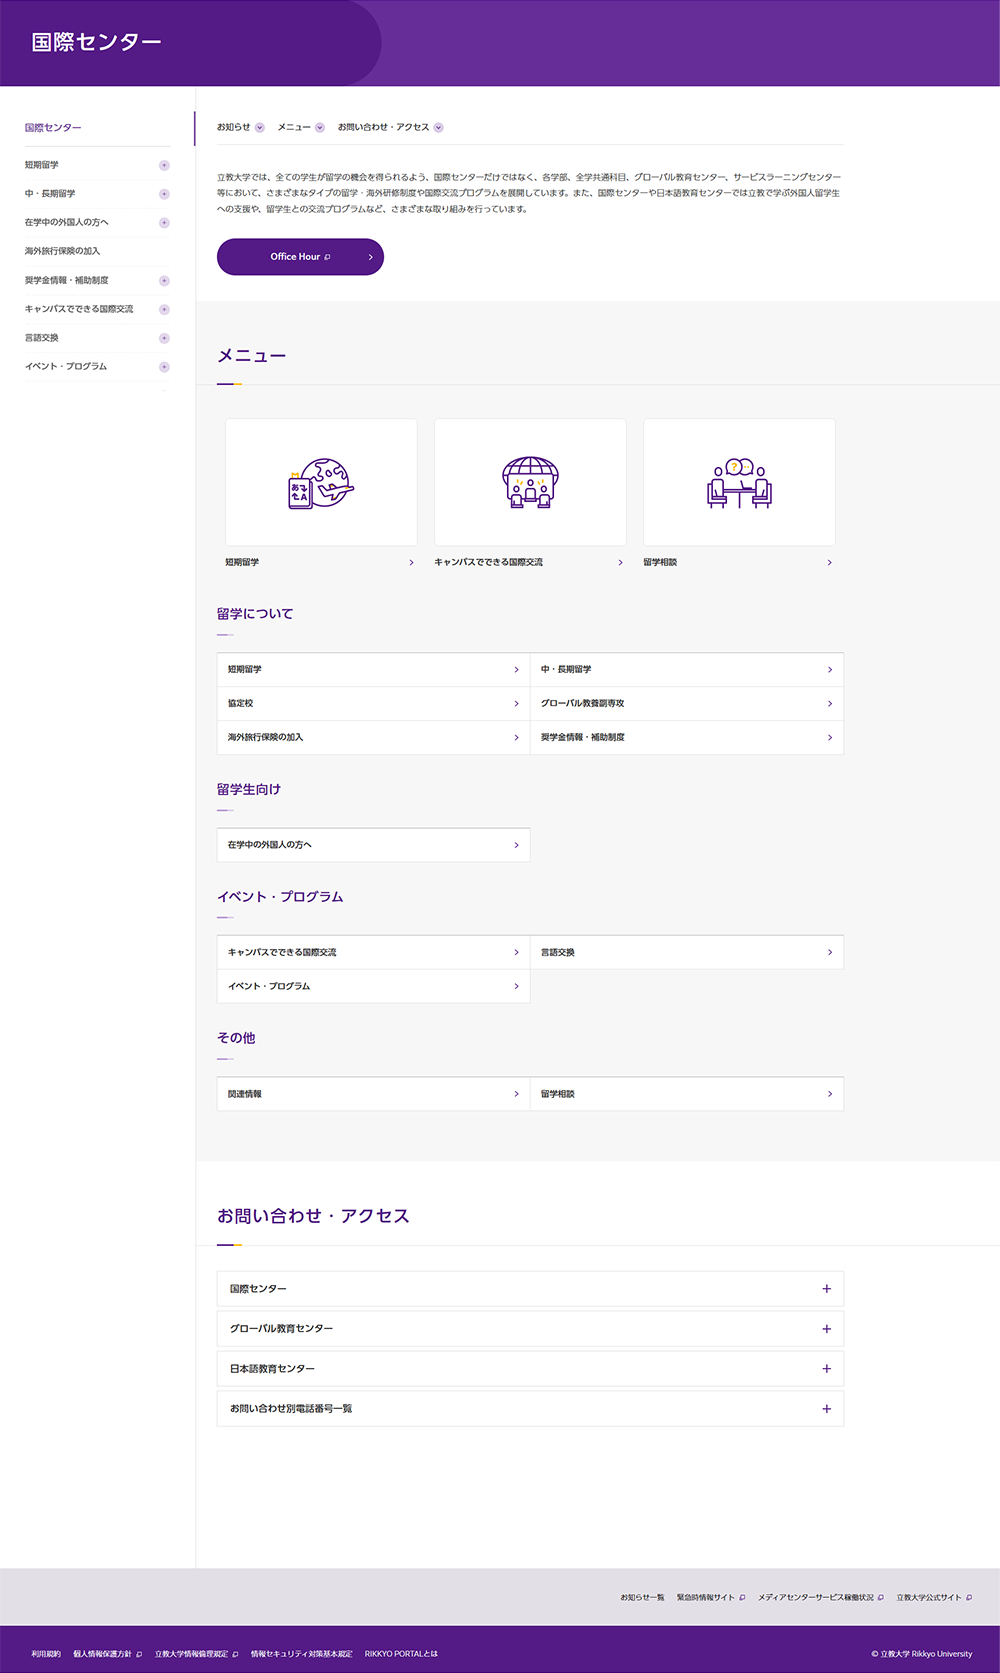Open グローバル教養副専攻 link
The height and width of the screenshot is (1673, 1000).
click(x=686, y=704)
